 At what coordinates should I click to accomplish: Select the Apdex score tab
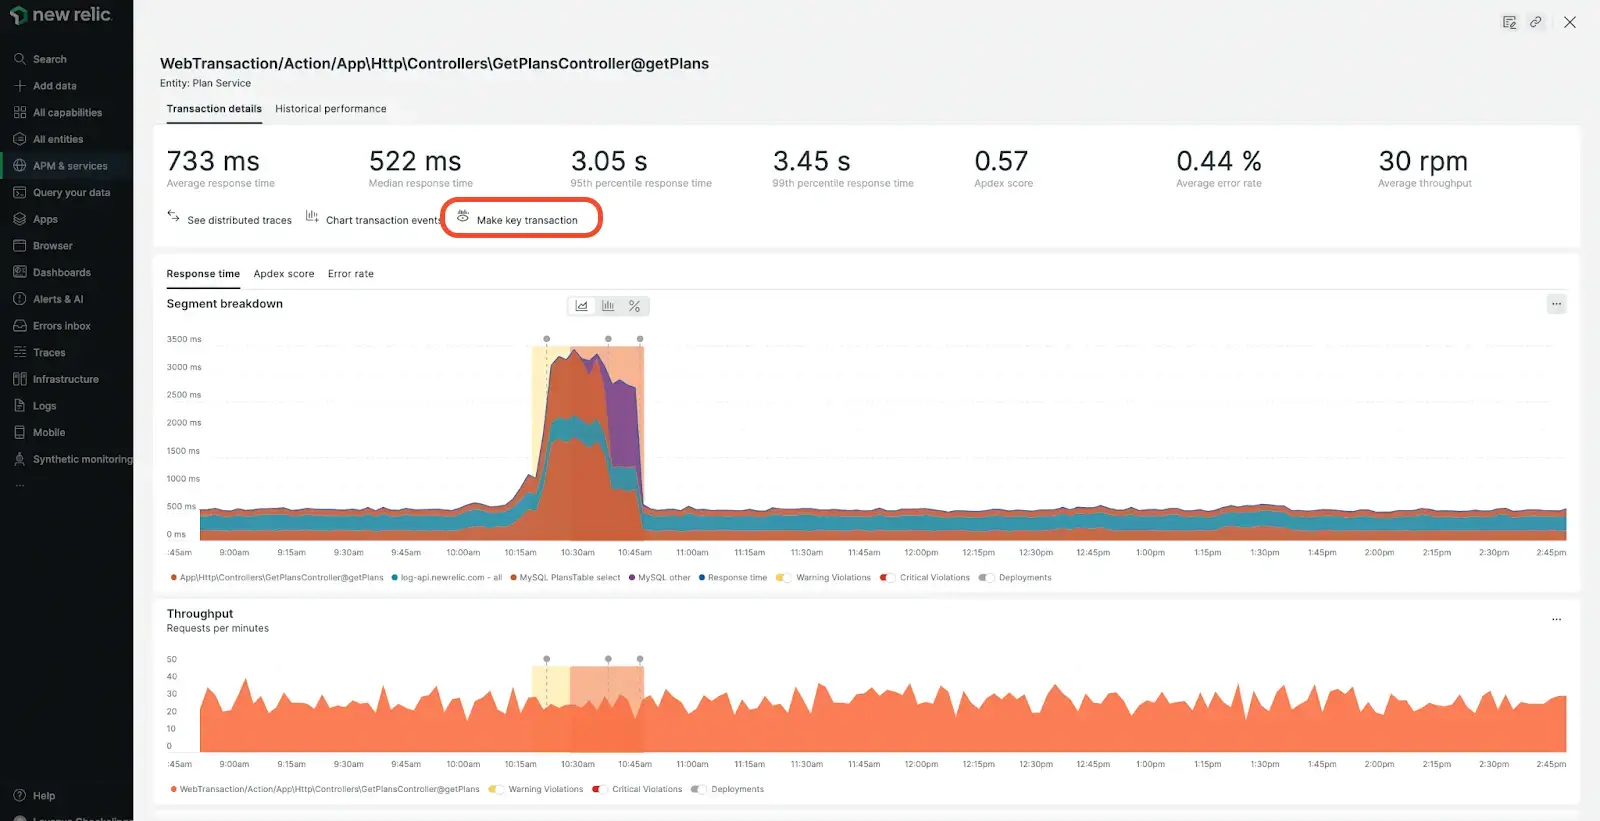coord(284,274)
